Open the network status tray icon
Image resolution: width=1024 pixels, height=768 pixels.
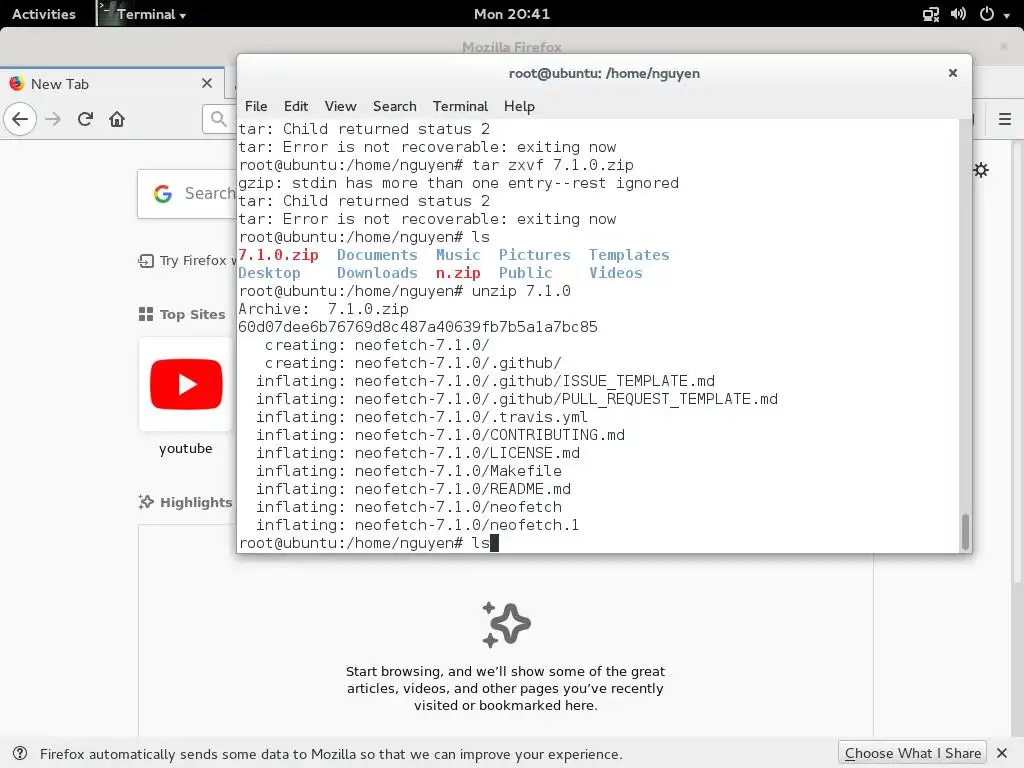[x=931, y=14]
